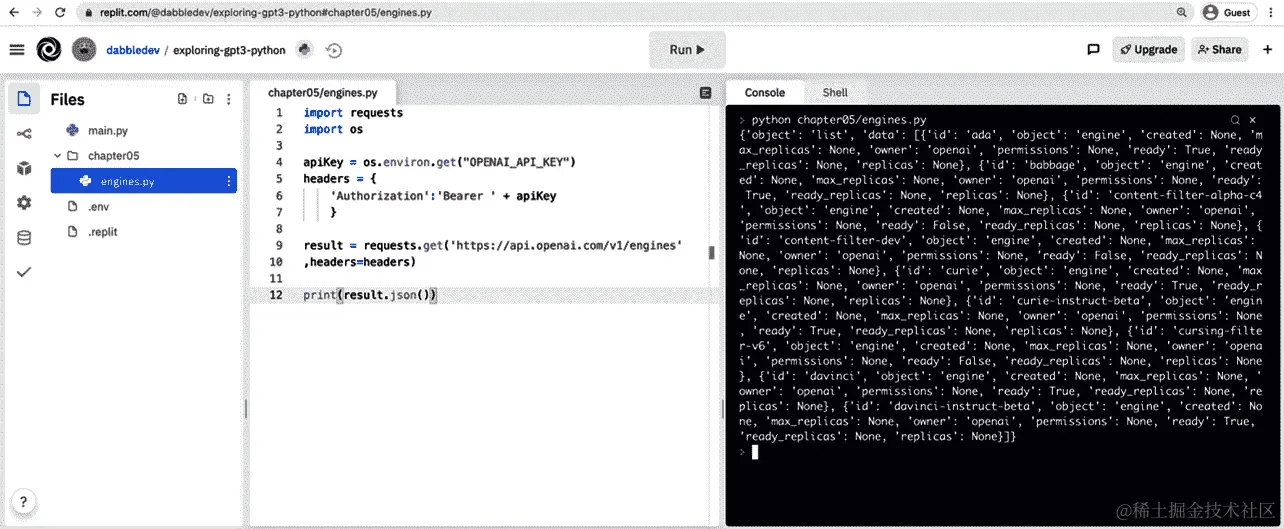The height and width of the screenshot is (529, 1284).
Task: Click the console input cursor prompt
Action: click(x=755, y=452)
